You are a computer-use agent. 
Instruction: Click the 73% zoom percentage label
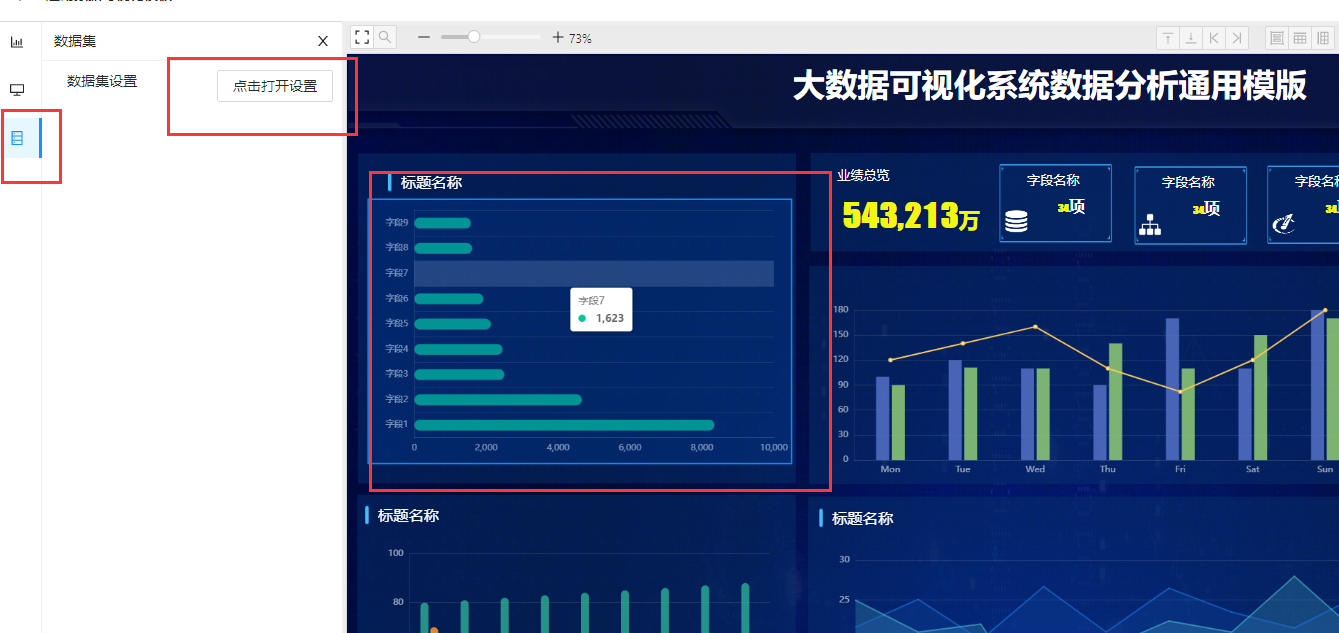(580, 39)
